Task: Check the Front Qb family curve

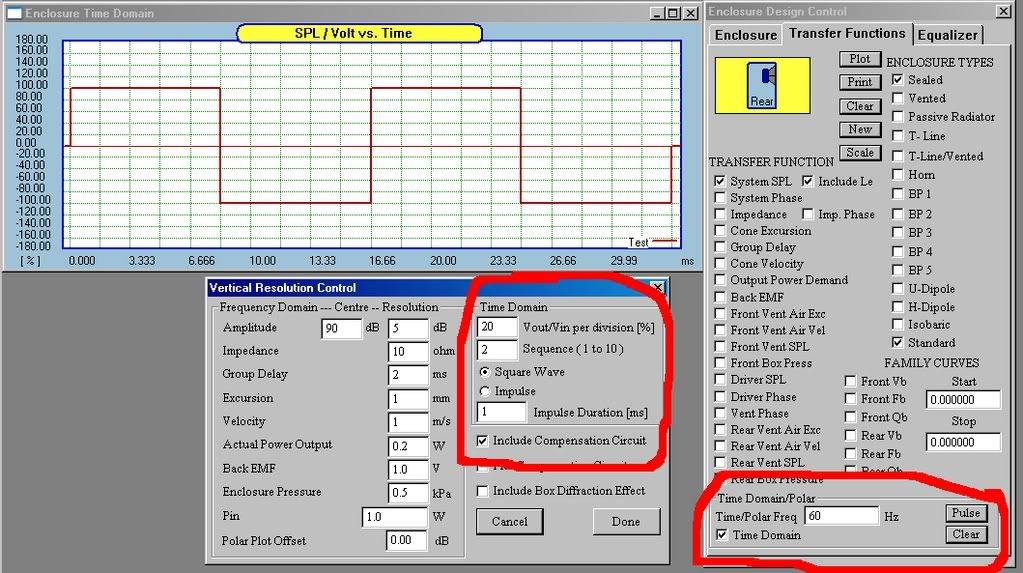Action: pyautogui.click(x=850, y=417)
